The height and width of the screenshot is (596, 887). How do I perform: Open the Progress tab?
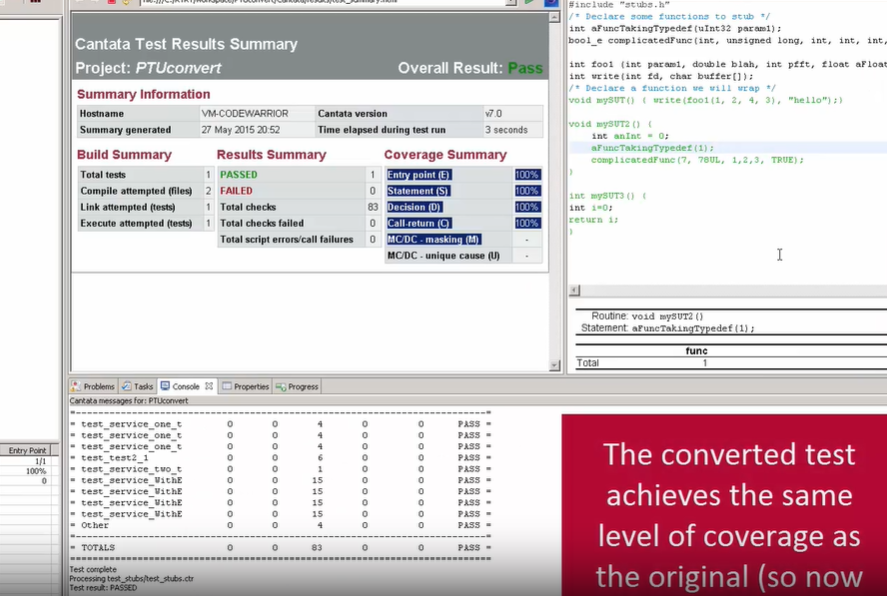click(298, 386)
